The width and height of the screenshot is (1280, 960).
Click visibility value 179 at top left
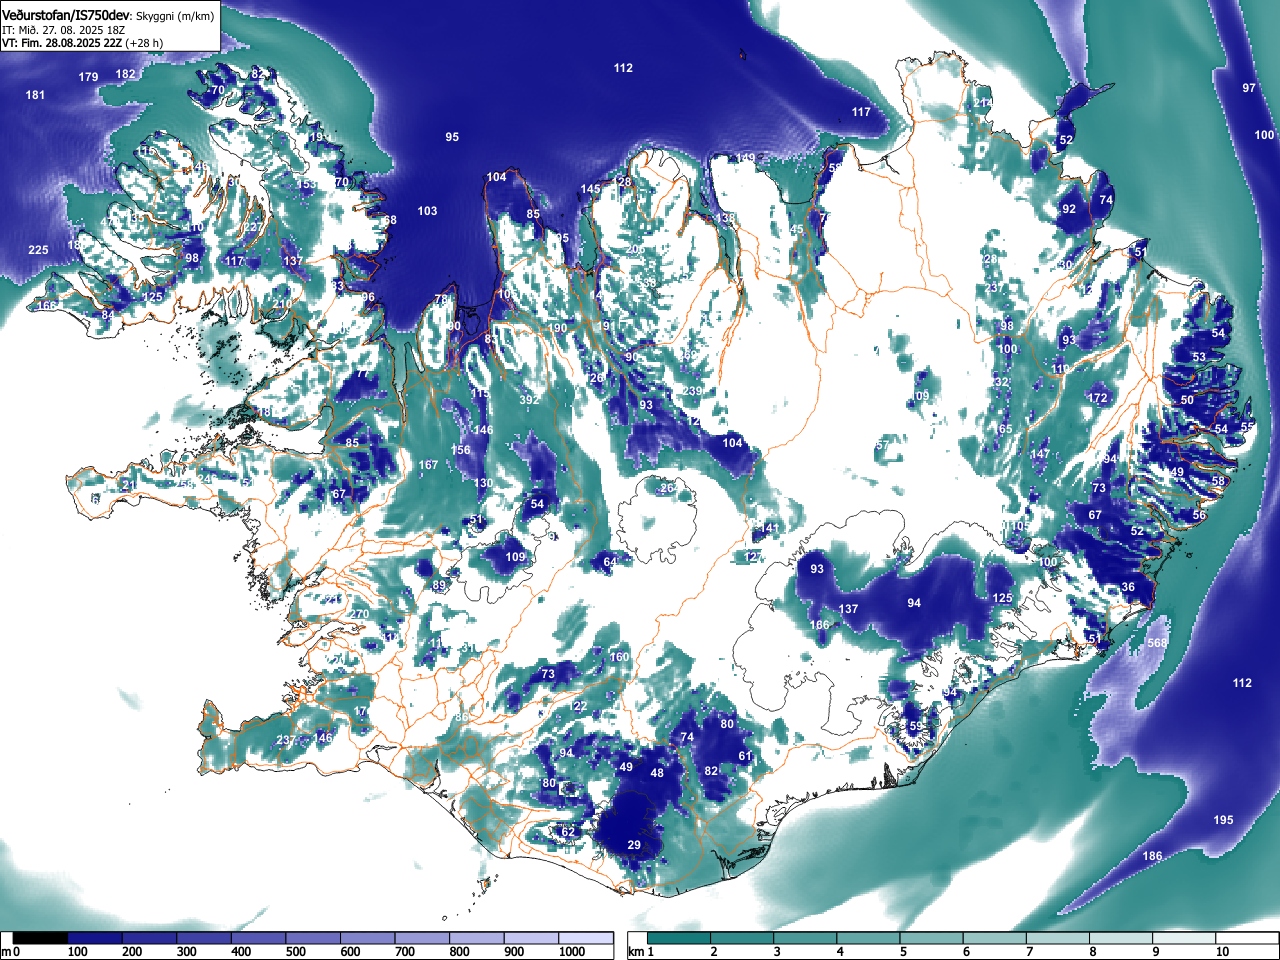click(x=89, y=77)
